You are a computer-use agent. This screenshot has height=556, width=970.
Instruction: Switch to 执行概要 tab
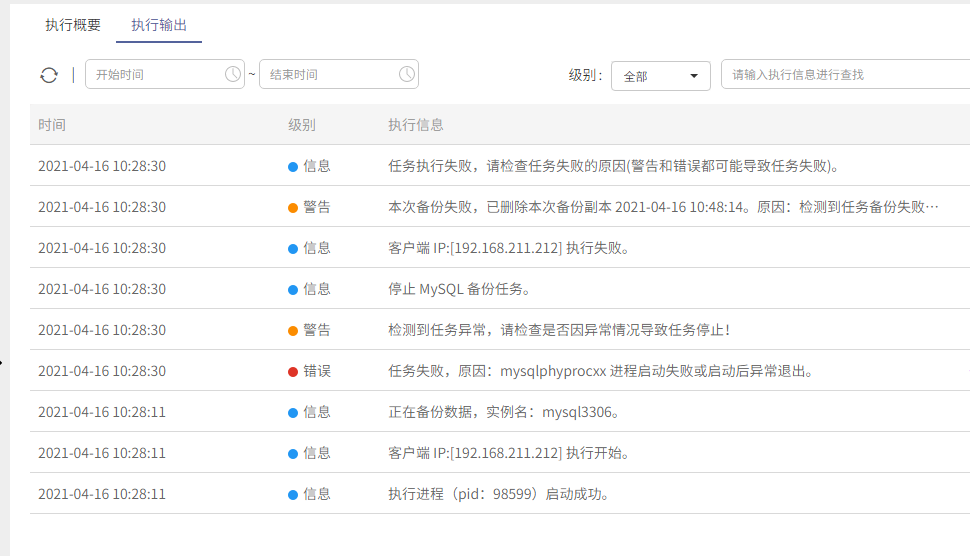tap(73, 25)
